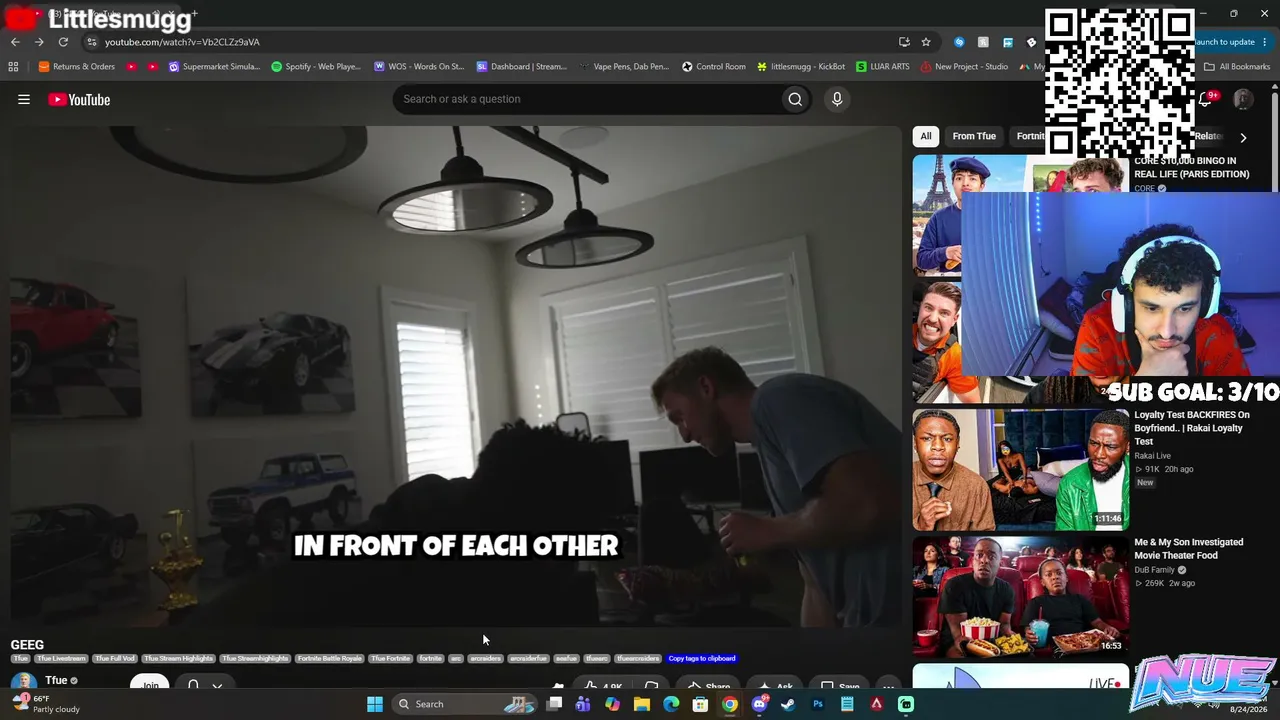Open the Control Room bookmark
This screenshot has width=1280, height=720.
point(714,67)
